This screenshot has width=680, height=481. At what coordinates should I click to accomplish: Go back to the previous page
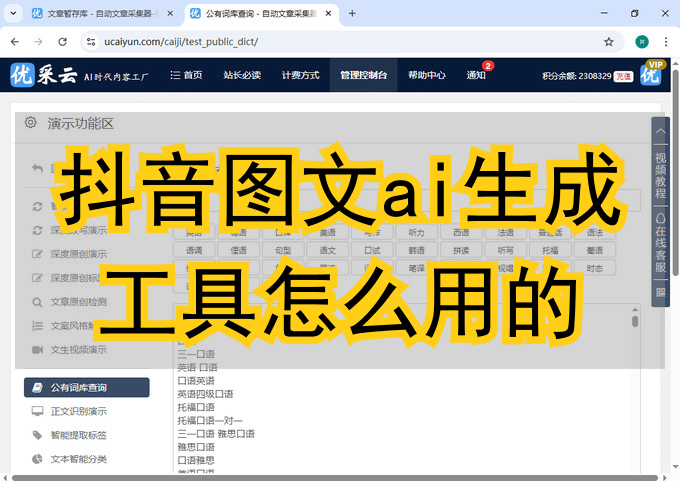click(14, 42)
